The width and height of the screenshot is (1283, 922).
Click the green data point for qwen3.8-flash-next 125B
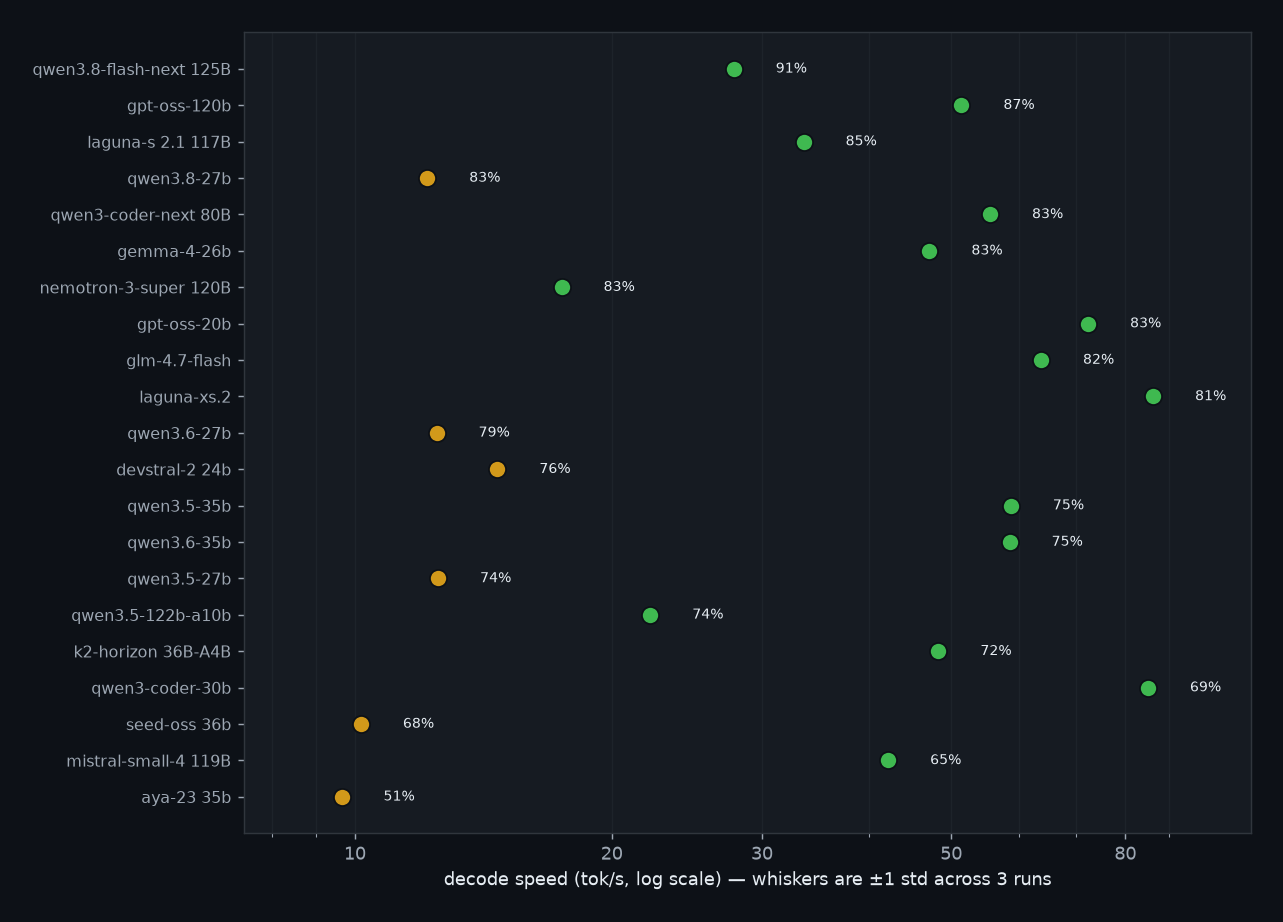pyautogui.click(x=734, y=69)
